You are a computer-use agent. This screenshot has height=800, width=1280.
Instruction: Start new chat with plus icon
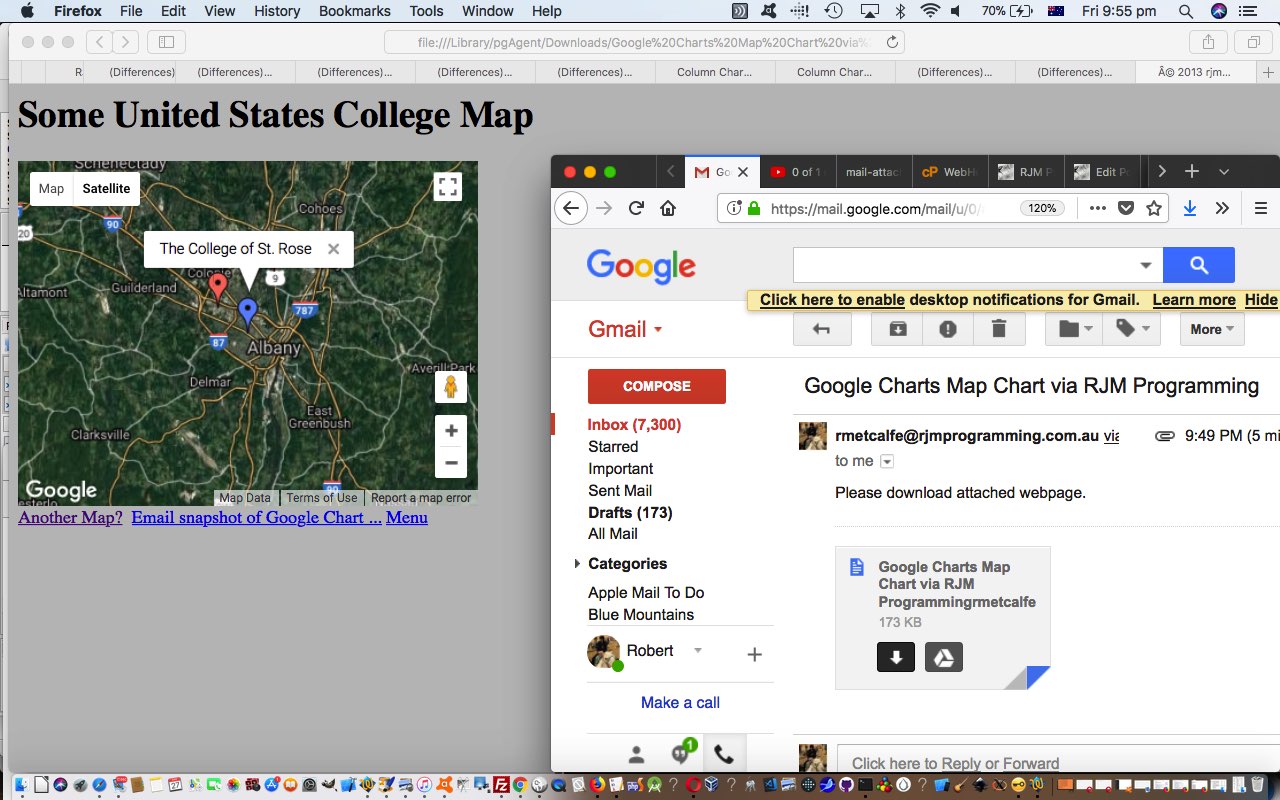coord(755,655)
